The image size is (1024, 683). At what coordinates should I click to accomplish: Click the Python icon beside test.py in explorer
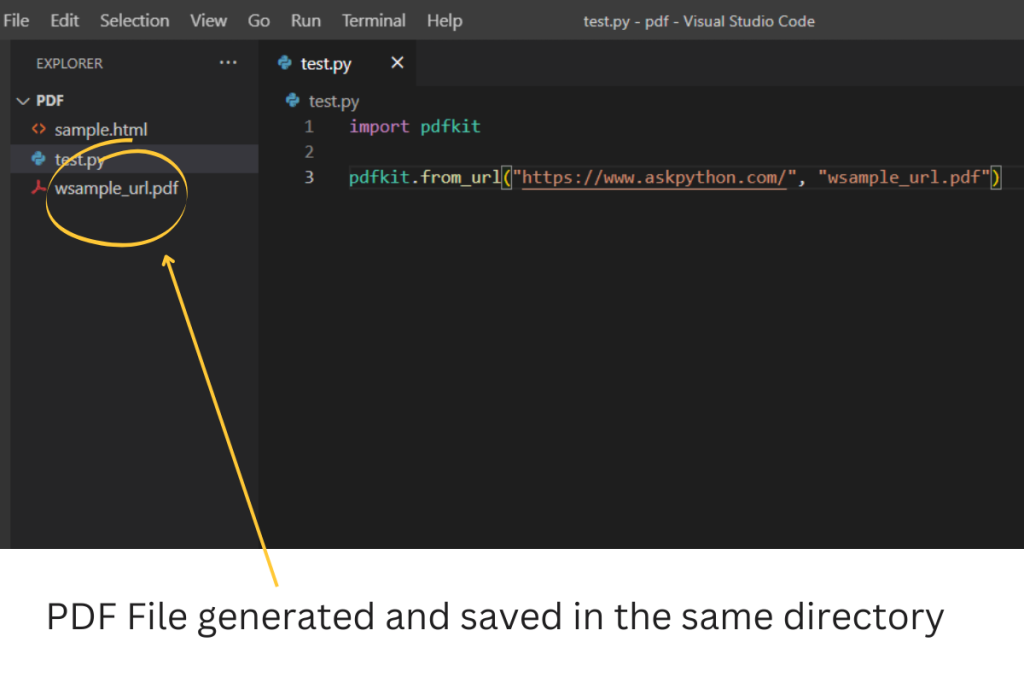pyautogui.click(x=39, y=159)
